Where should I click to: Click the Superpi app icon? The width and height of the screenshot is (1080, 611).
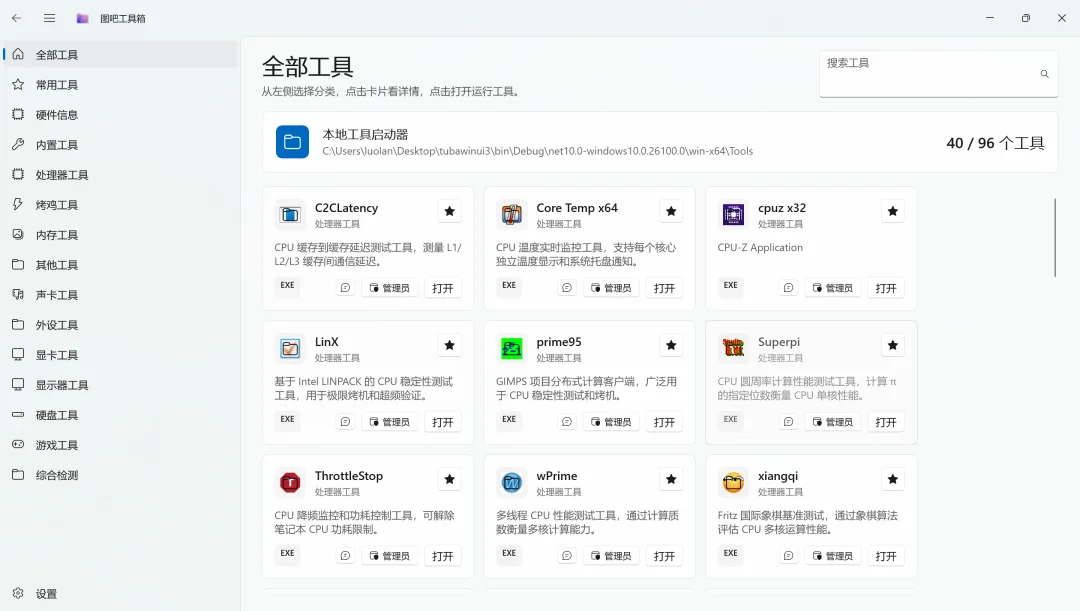pos(733,349)
